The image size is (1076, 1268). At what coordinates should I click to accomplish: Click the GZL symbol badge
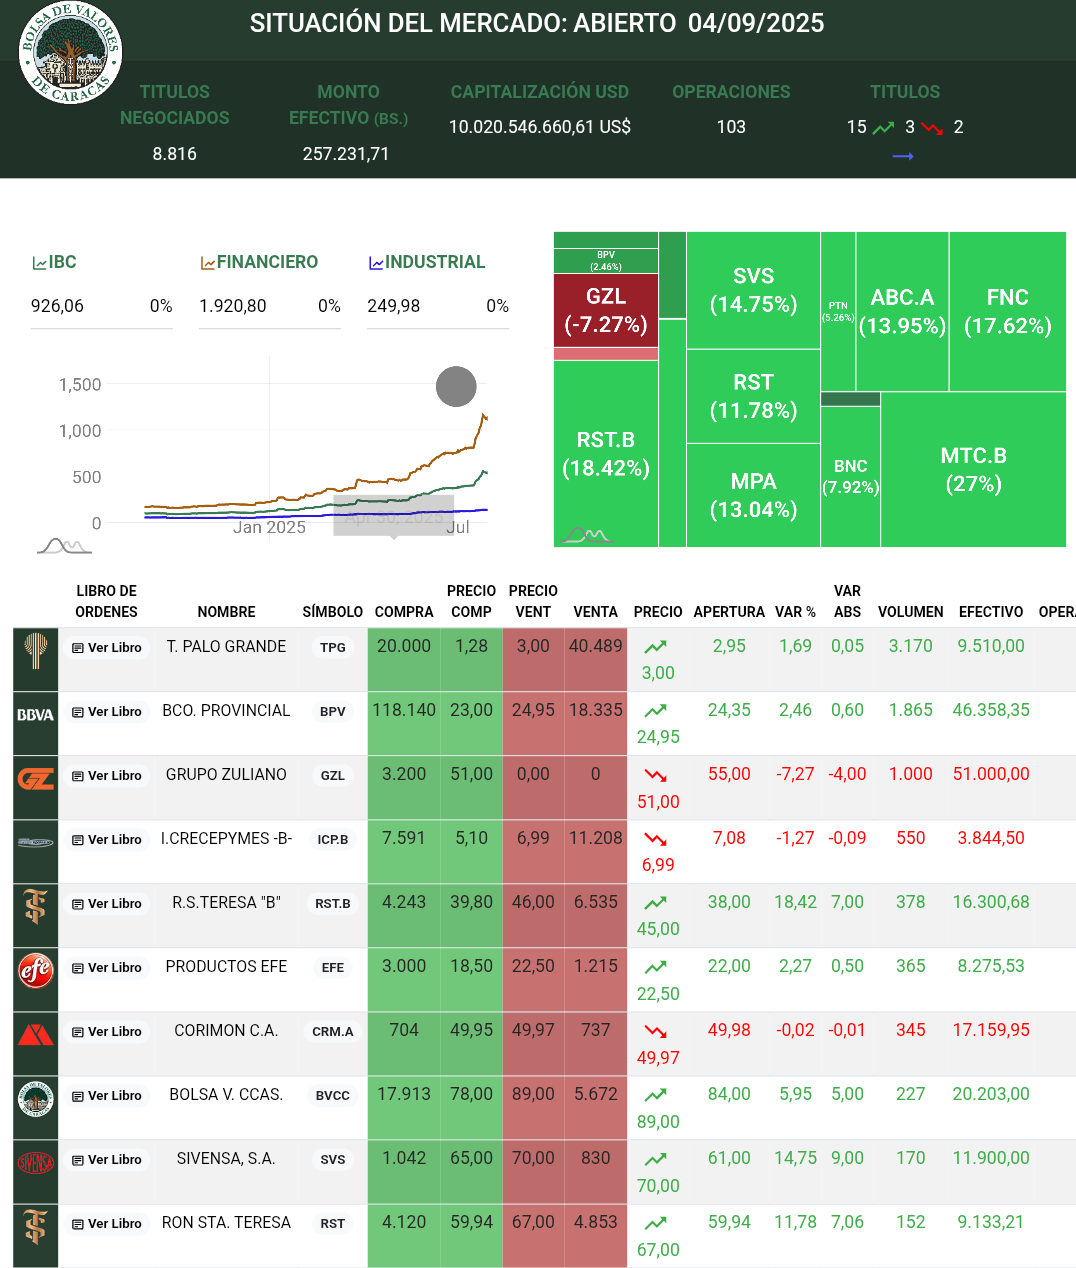tap(333, 776)
